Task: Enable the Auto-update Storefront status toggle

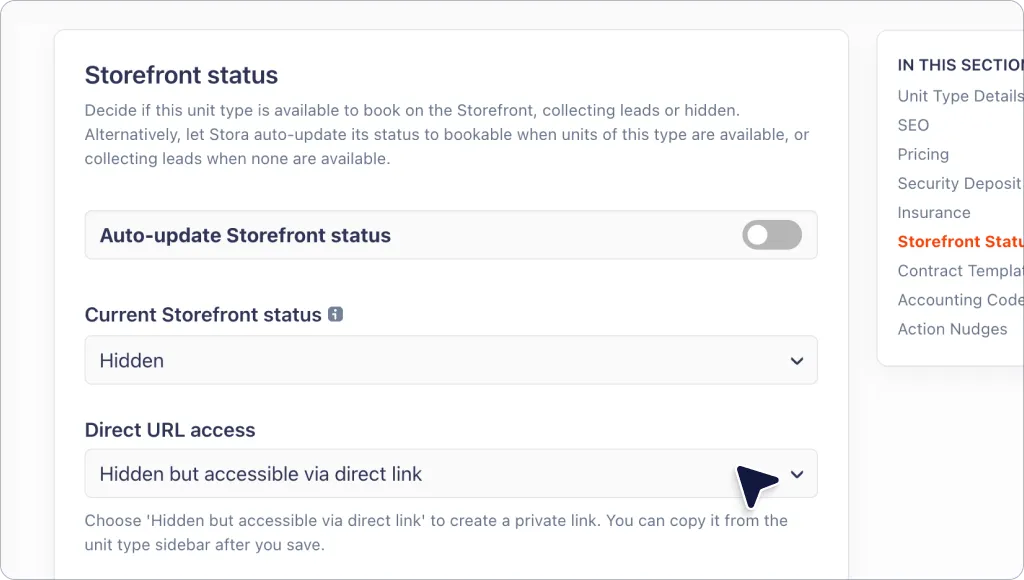Action: [772, 235]
